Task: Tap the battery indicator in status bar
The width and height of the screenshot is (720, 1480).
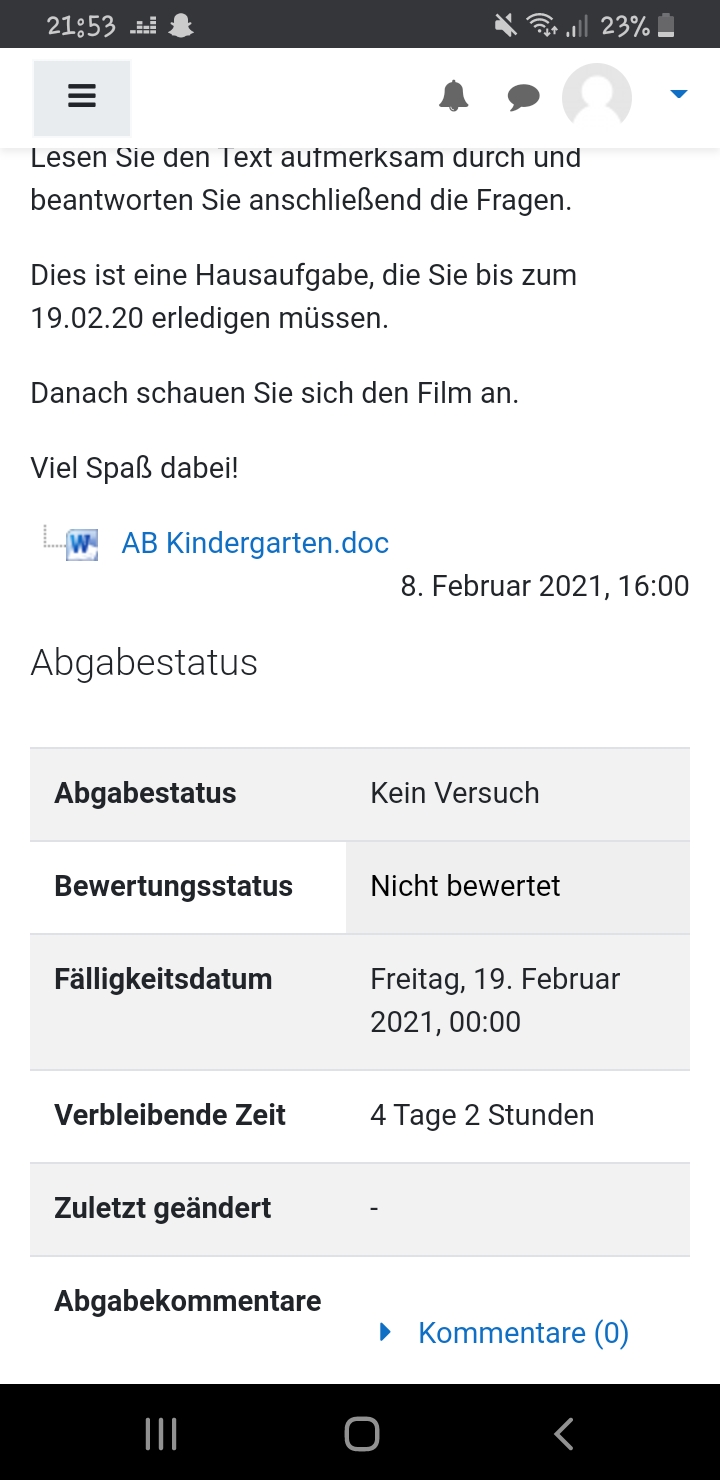Action: tap(666, 25)
